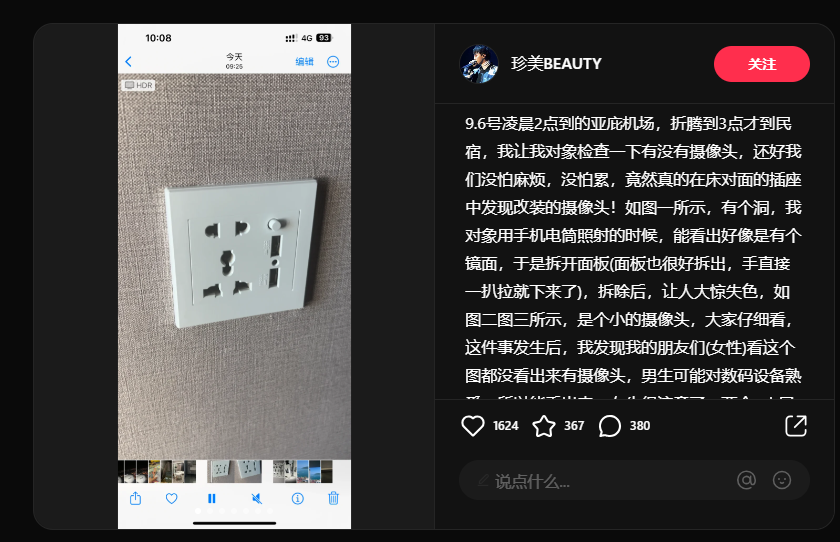Follow the user with red 关注 button

coord(761,64)
